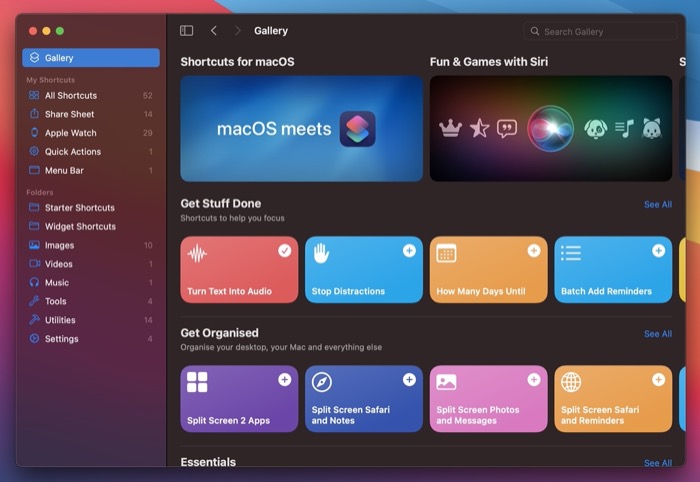Click the Widget Shortcuts folder icon
Viewport: 700px width, 482px height.
coord(34,226)
